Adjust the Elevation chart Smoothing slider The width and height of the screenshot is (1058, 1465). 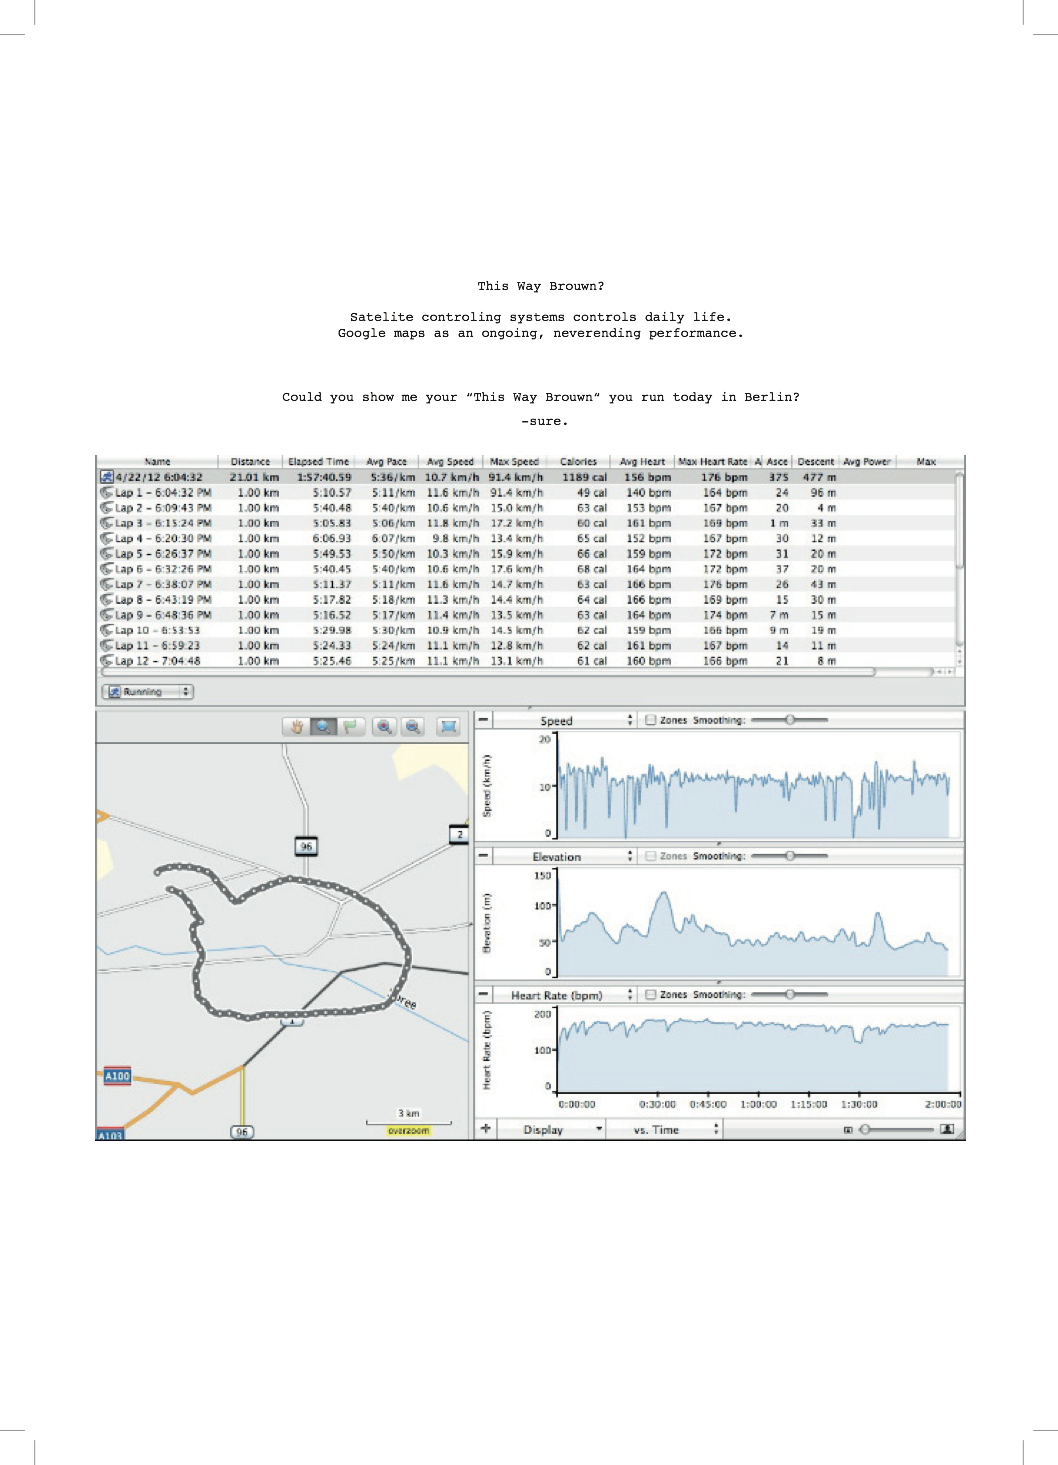click(790, 856)
